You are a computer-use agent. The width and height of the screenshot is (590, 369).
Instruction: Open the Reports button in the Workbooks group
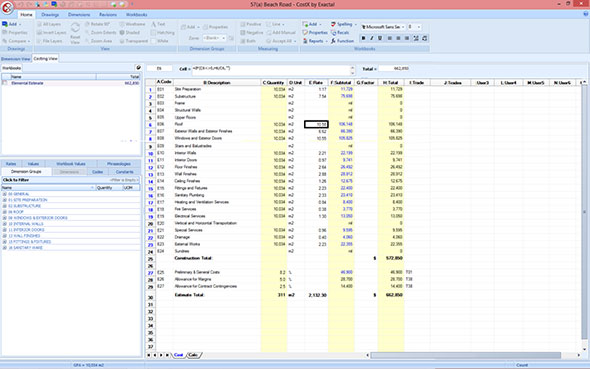pos(315,41)
